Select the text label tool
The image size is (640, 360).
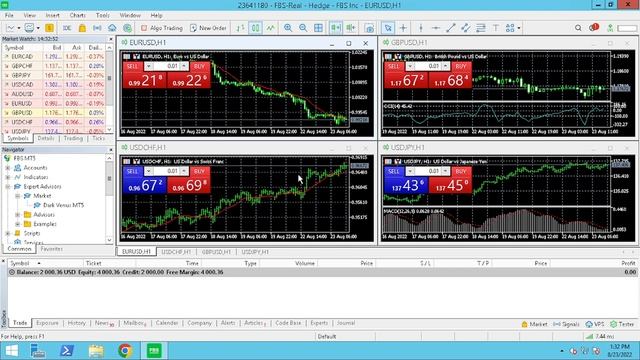point(496,28)
